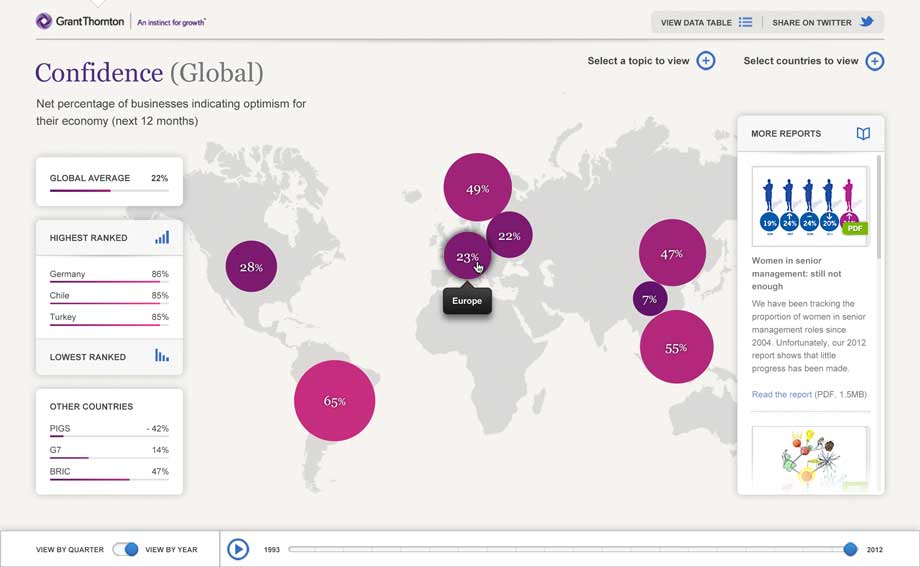The width and height of the screenshot is (920, 567).
Task: Toggle view by quarter/year switch
Action: pos(125,549)
